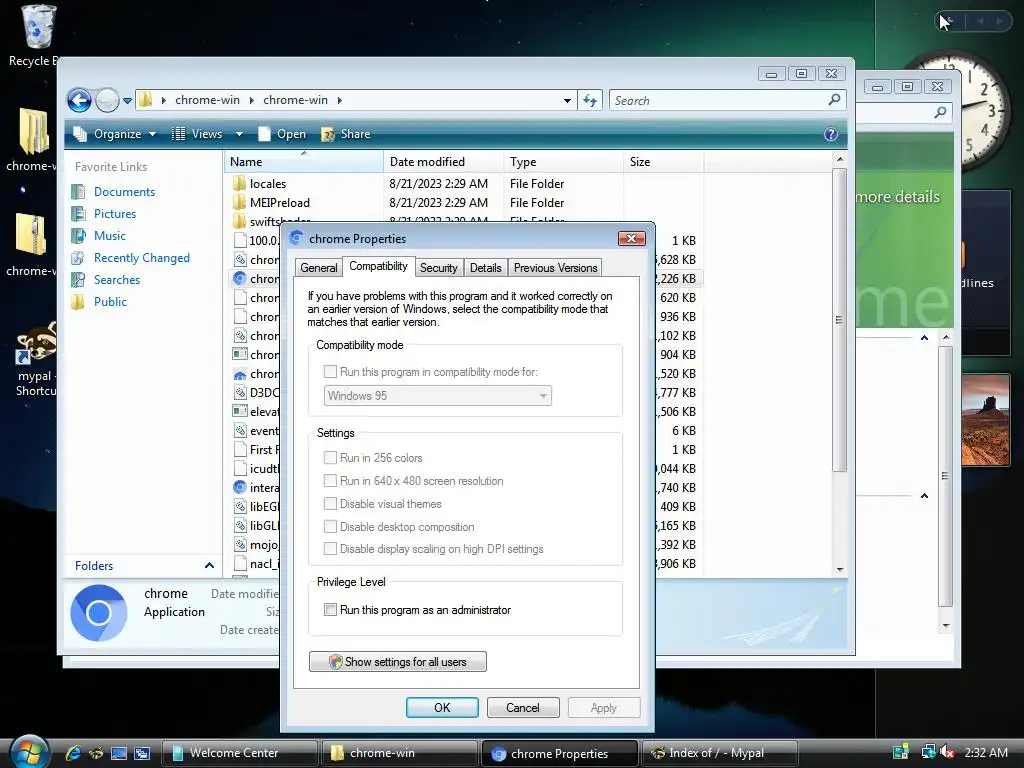
Task: Expand the Folders pane chevron
Action: click(209, 566)
